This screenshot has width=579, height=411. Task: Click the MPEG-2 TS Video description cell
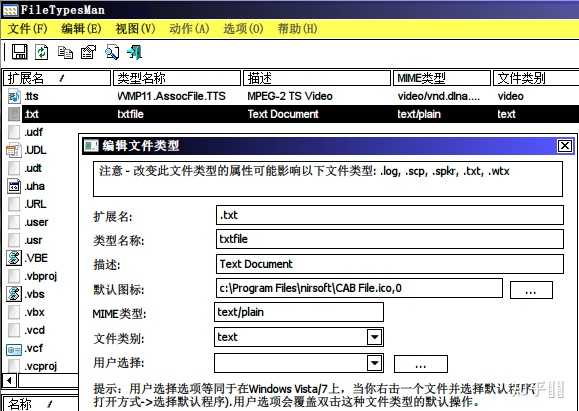(290, 96)
